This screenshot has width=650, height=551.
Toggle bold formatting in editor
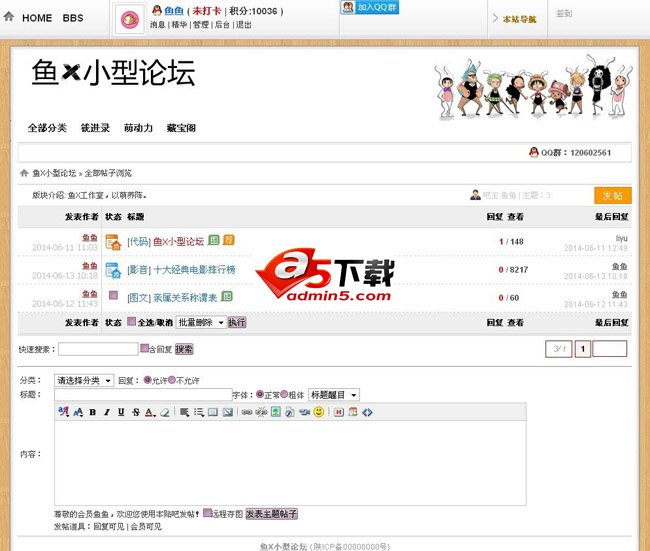click(x=93, y=412)
